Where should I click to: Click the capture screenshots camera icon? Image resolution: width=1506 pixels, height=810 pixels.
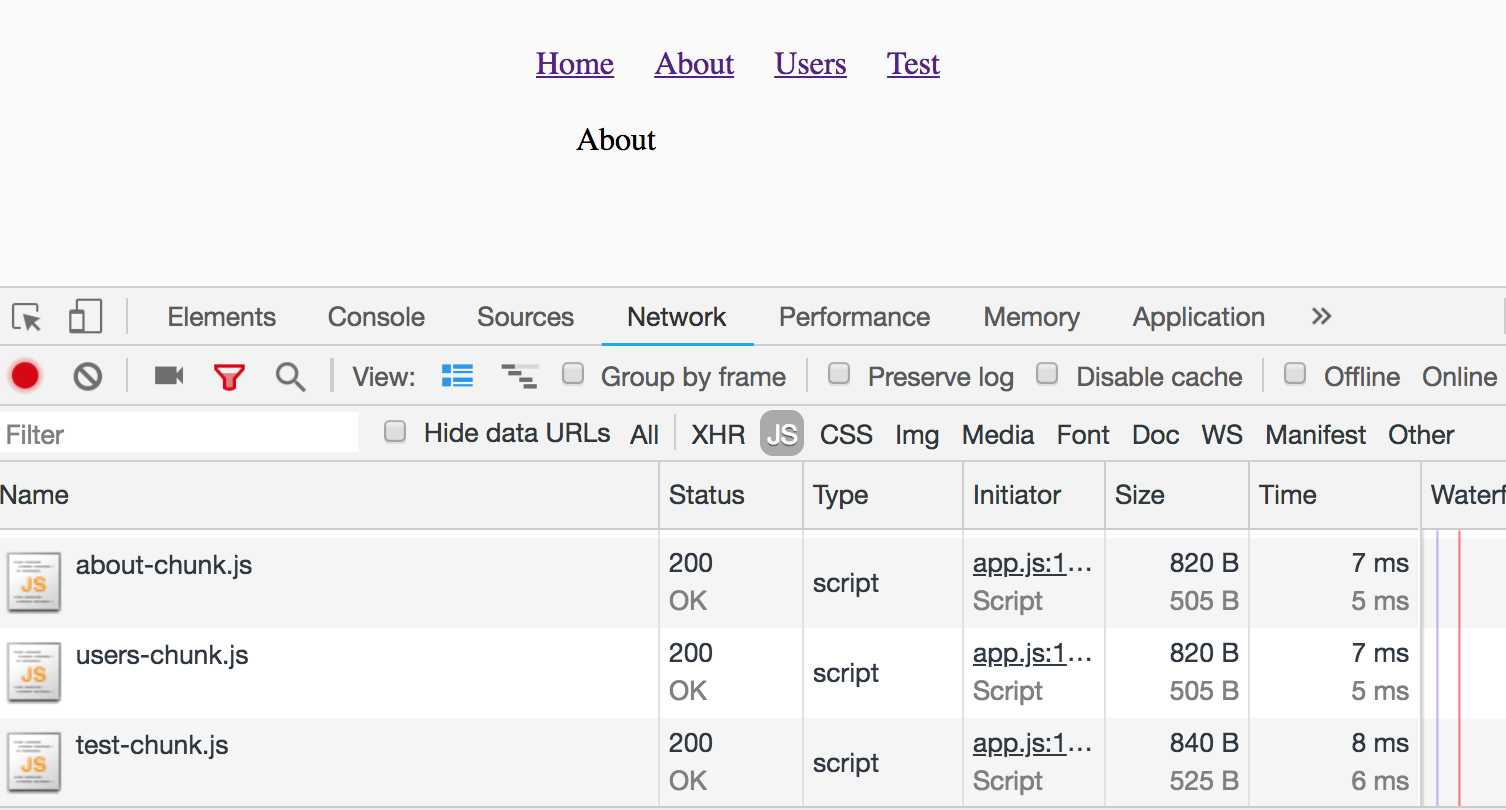pyautogui.click(x=169, y=376)
